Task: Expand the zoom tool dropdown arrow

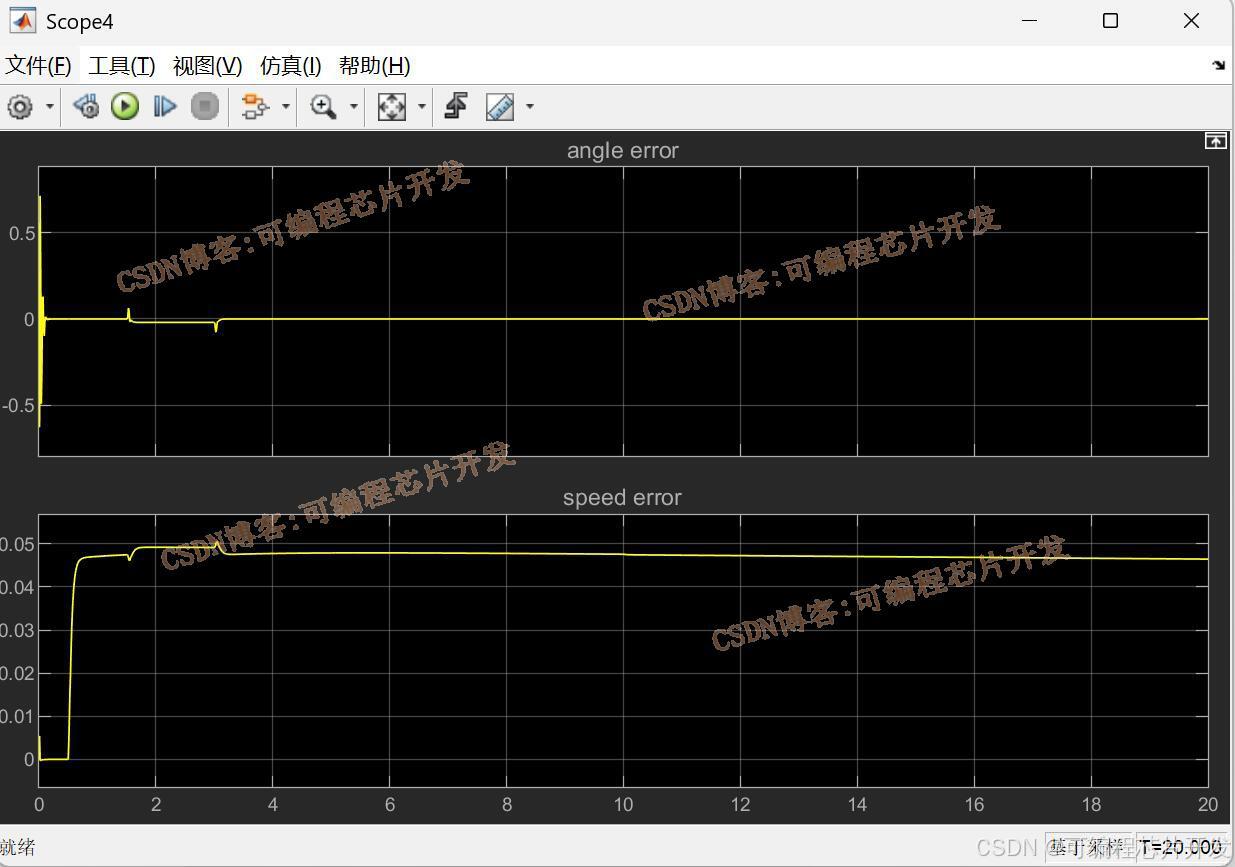Action: click(x=353, y=107)
